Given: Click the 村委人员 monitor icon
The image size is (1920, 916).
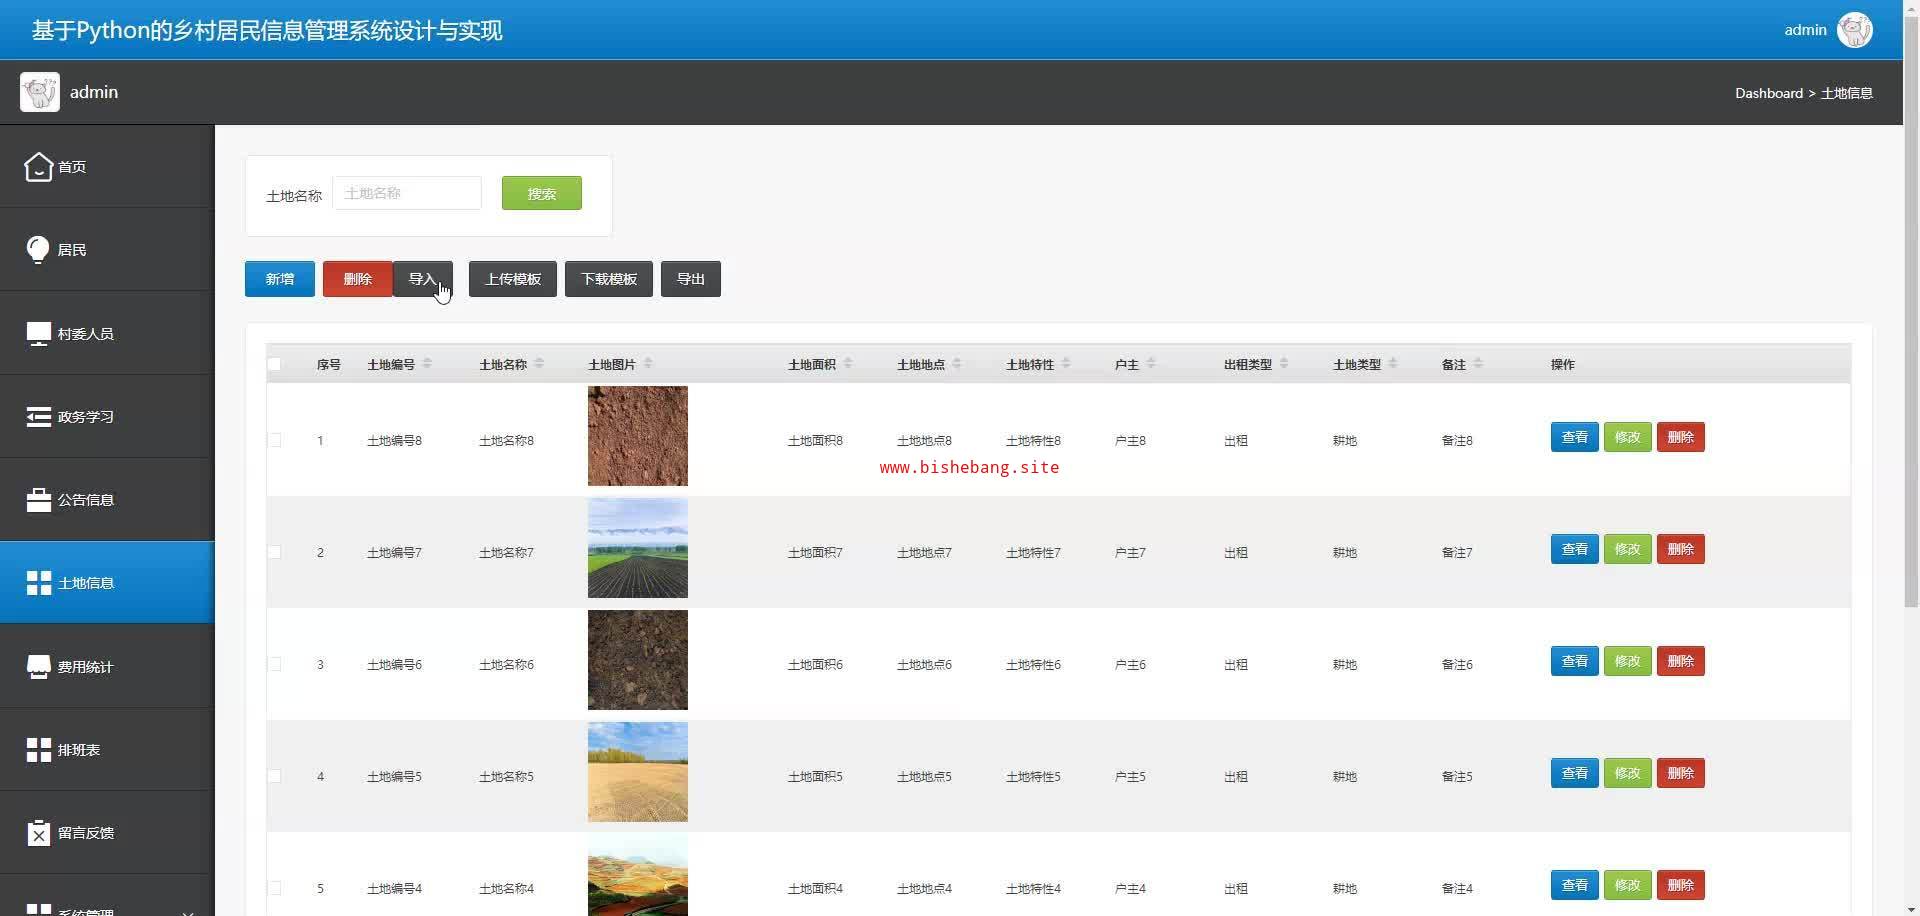Looking at the screenshot, I should (38, 334).
